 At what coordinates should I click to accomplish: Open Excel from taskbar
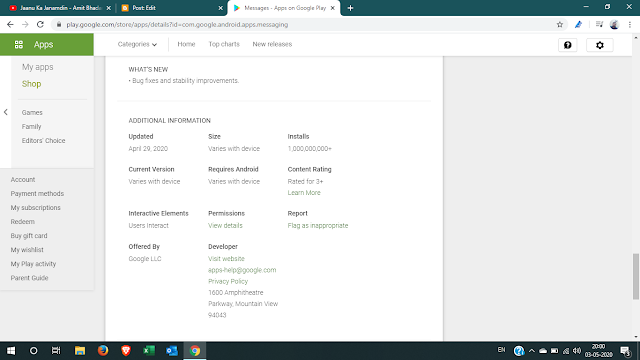(149, 351)
